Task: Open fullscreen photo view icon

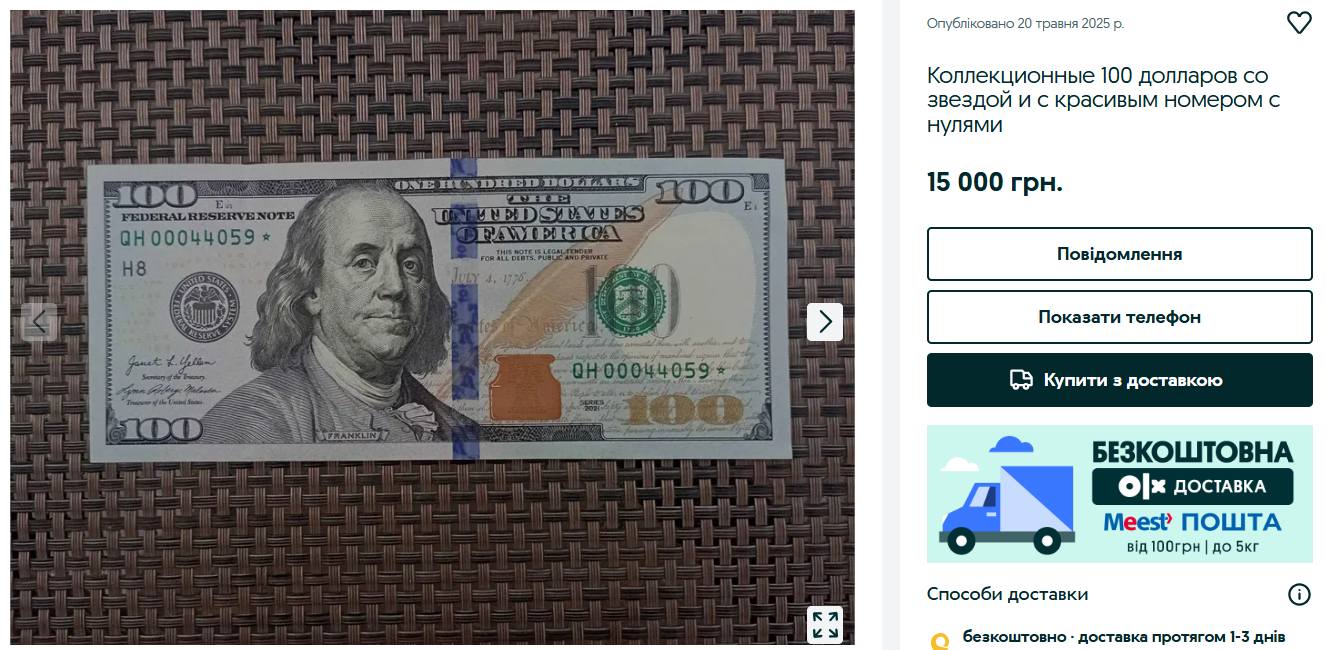Action: [x=825, y=625]
